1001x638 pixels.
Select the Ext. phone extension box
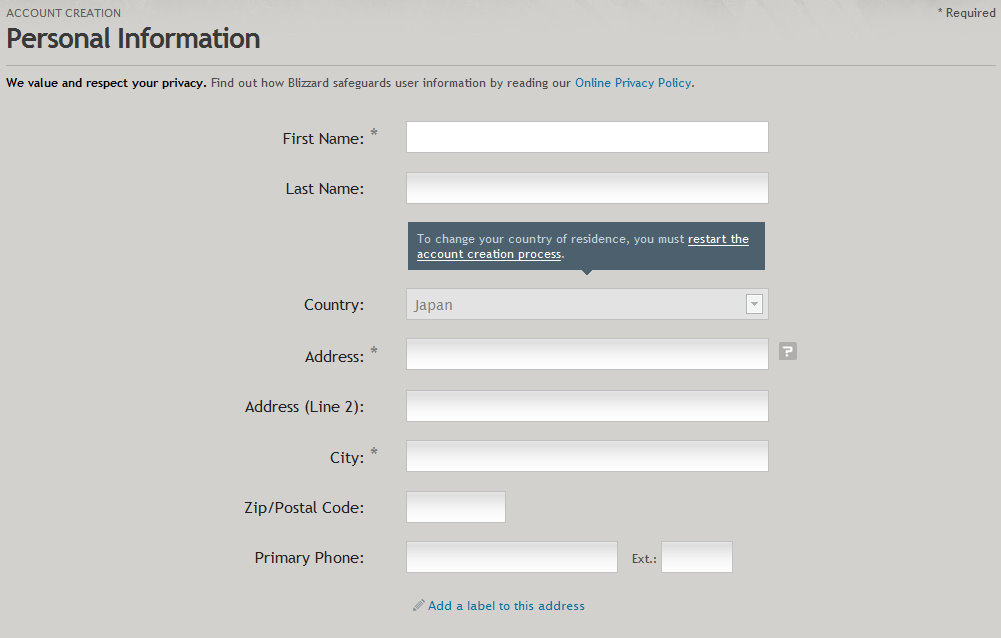[696, 557]
